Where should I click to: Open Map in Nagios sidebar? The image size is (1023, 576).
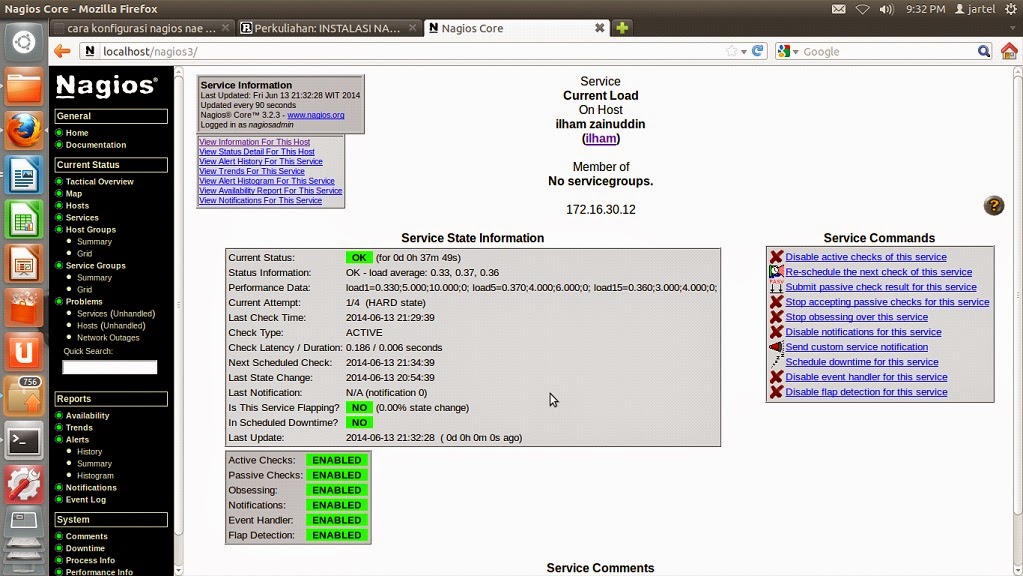pyautogui.click(x=74, y=194)
